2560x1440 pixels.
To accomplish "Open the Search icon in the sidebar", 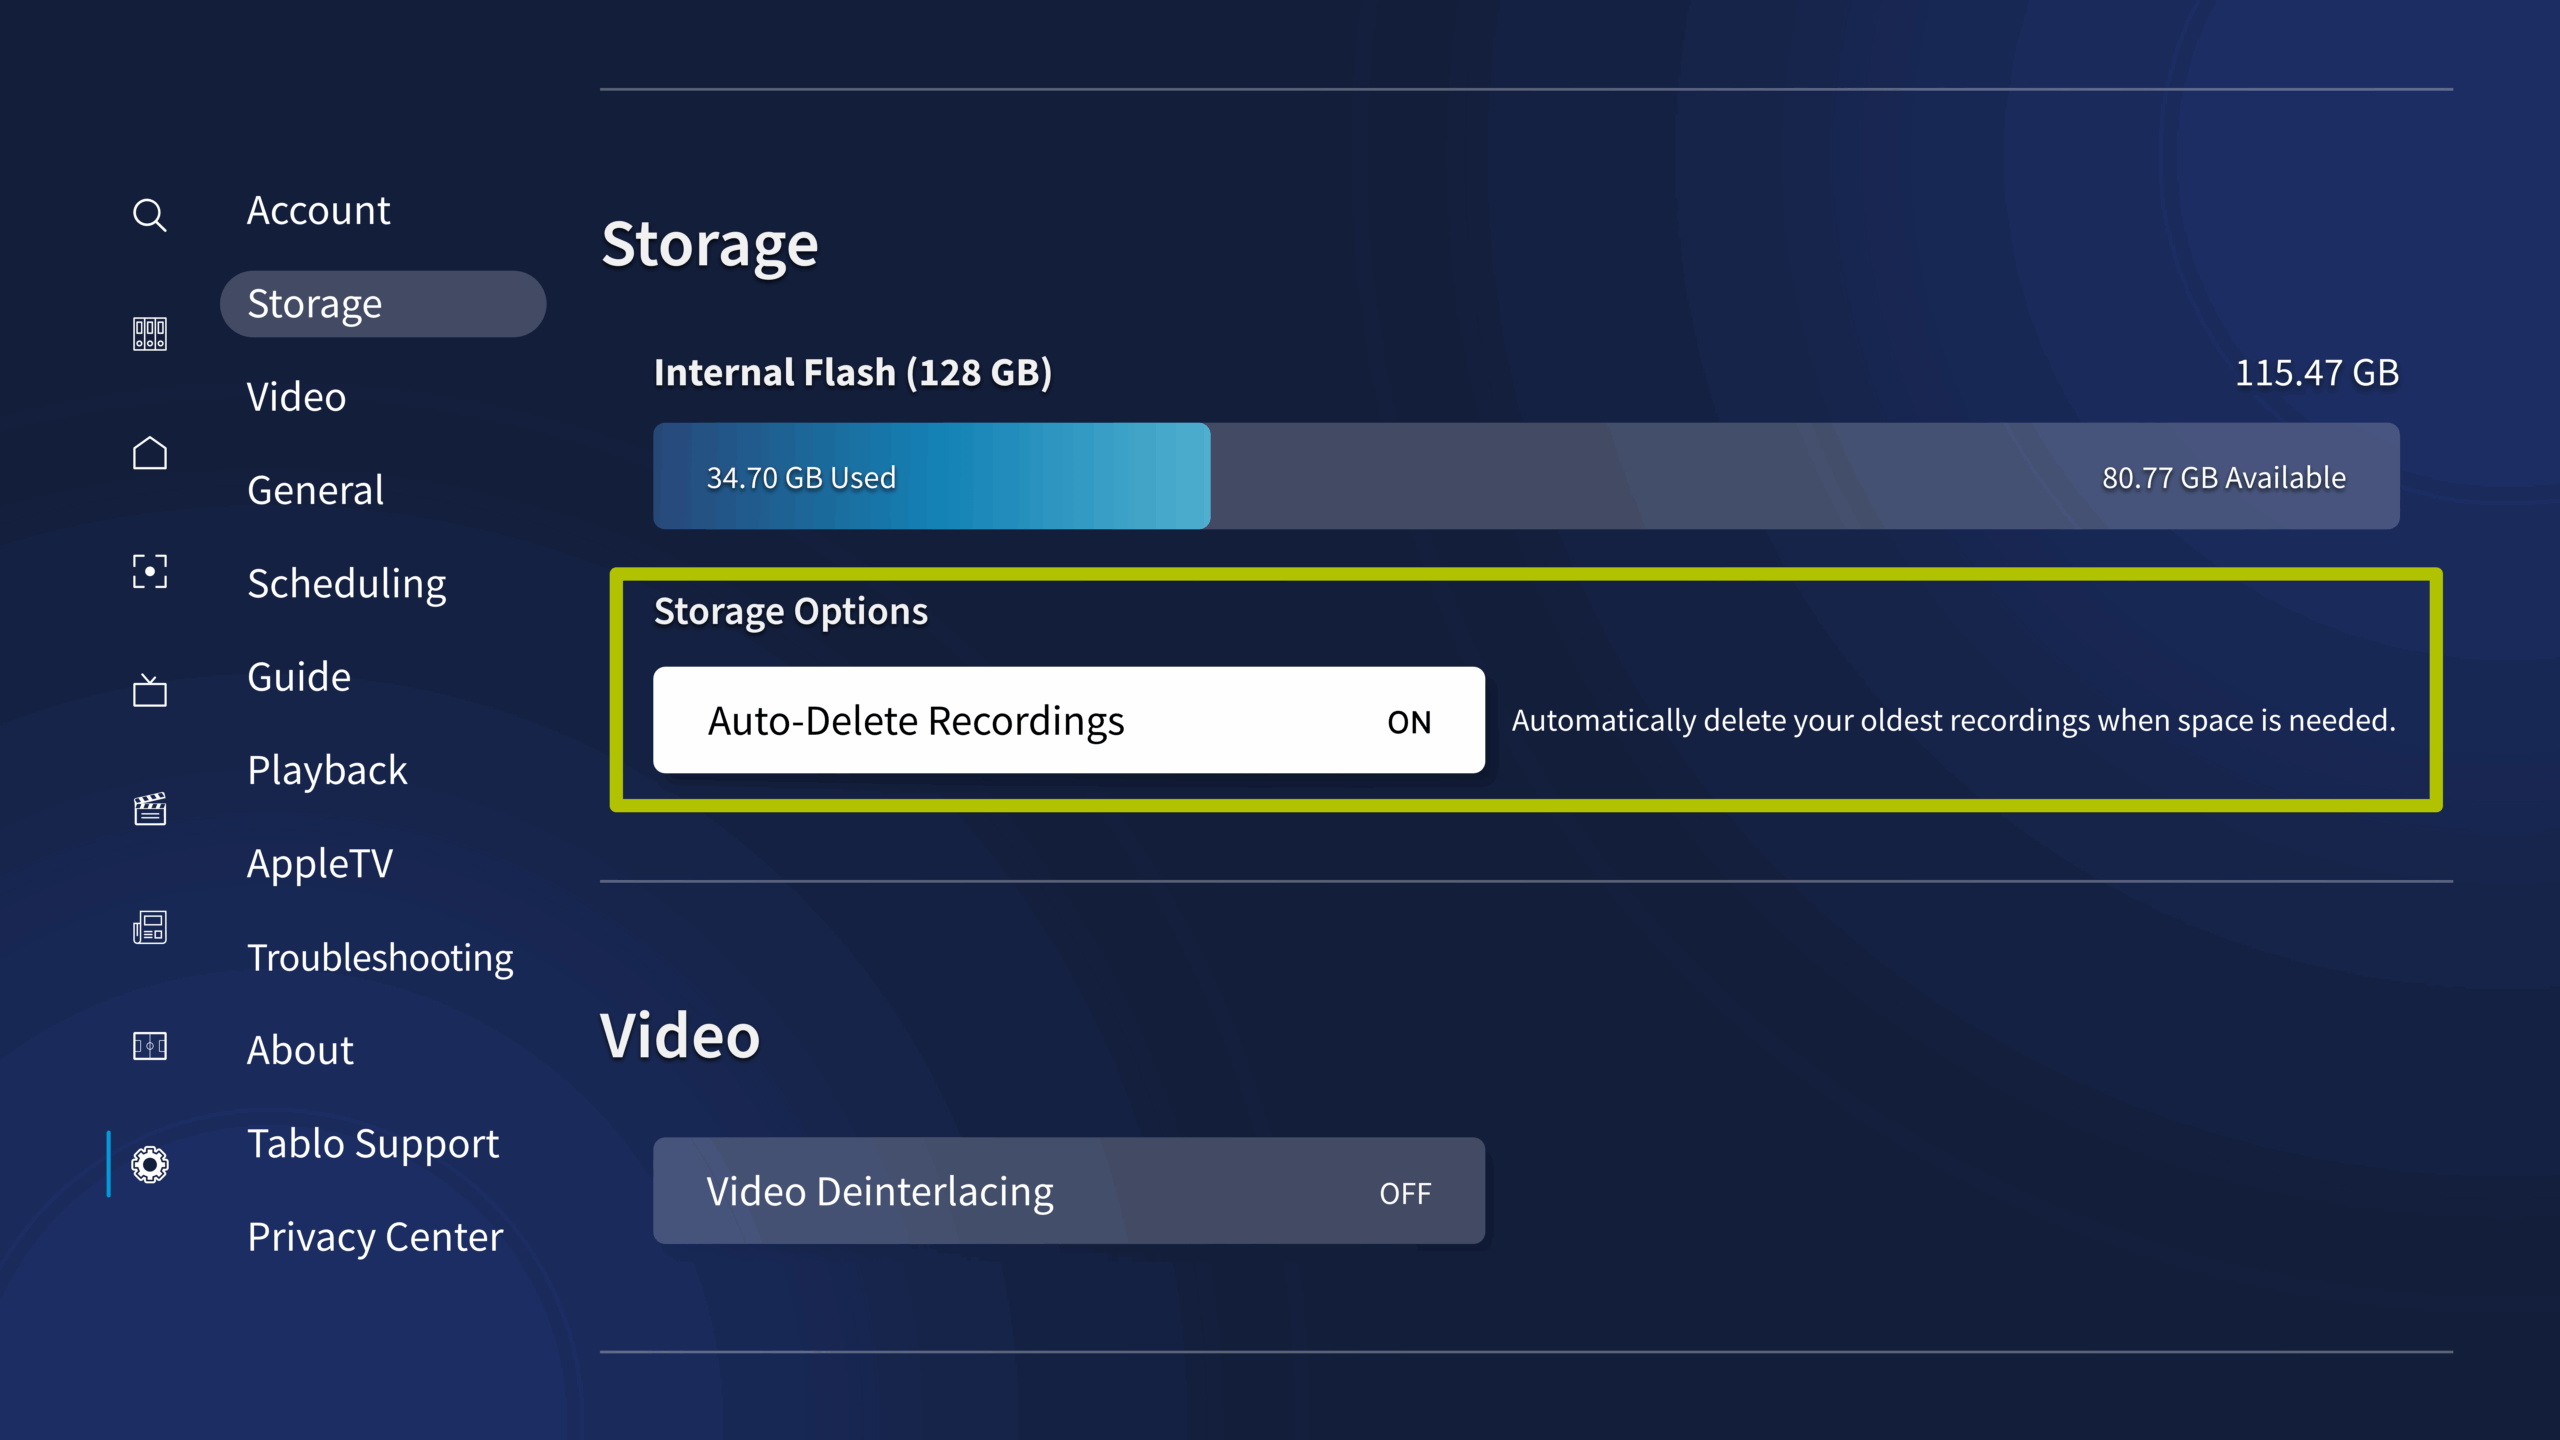I will click(149, 214).
